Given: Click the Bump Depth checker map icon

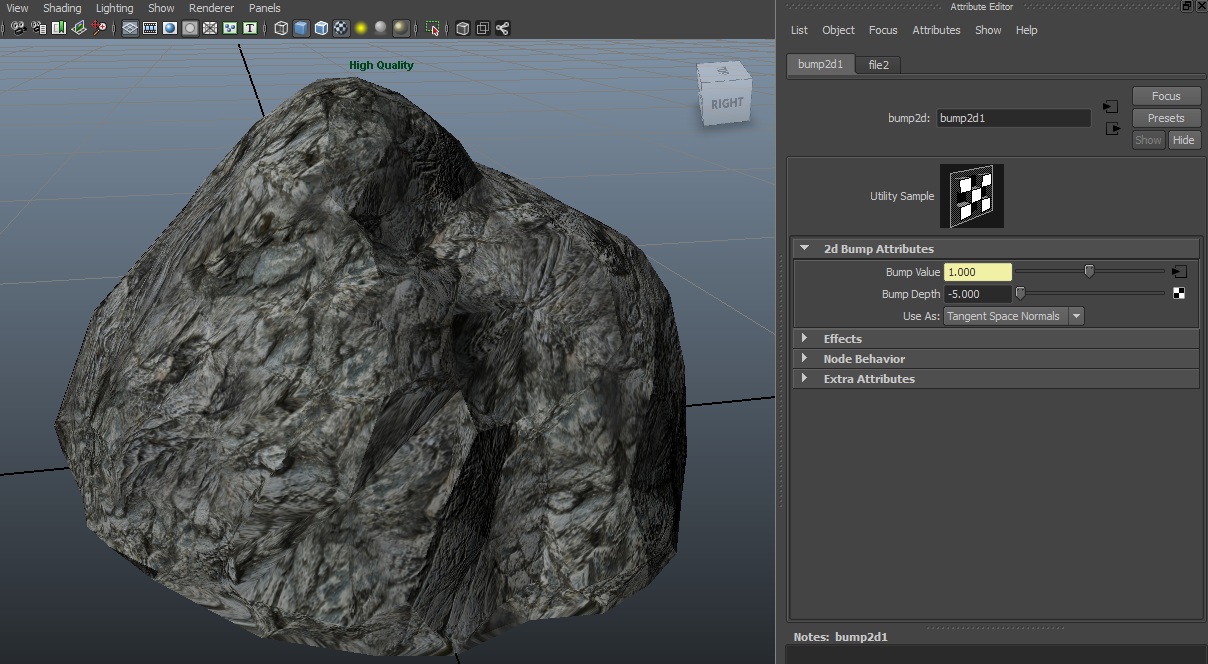Looking at the screenshot, I should [x=1179, y=293].
